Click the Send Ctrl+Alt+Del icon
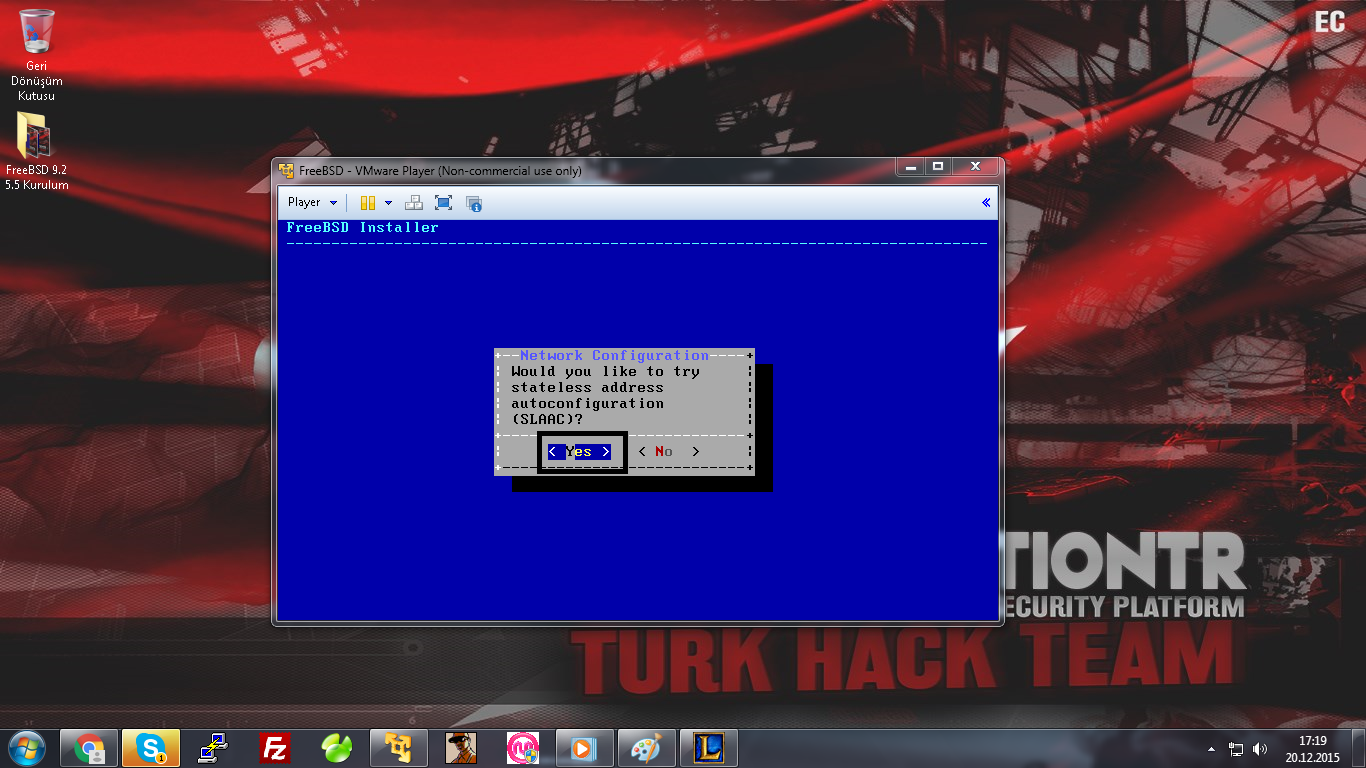1366x768 pixels. 413,203
